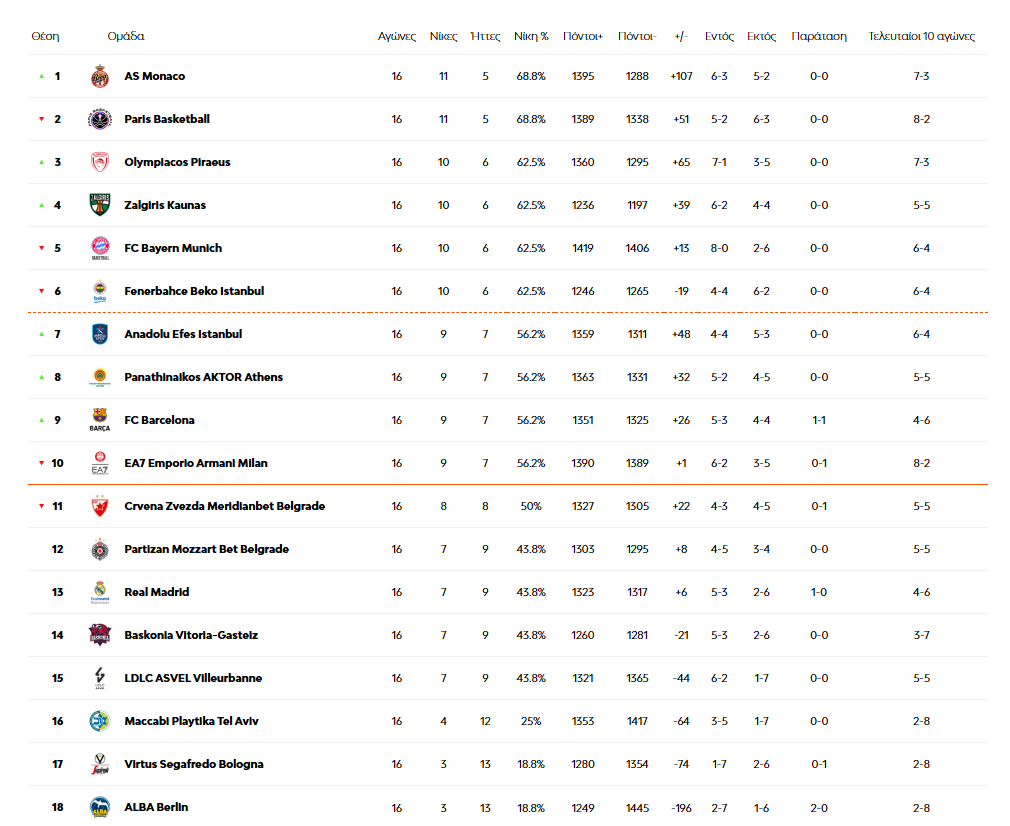This screenshot has height=826, width=1010.
Task: Click the ALBA Berlin logo
Action: 100,807
